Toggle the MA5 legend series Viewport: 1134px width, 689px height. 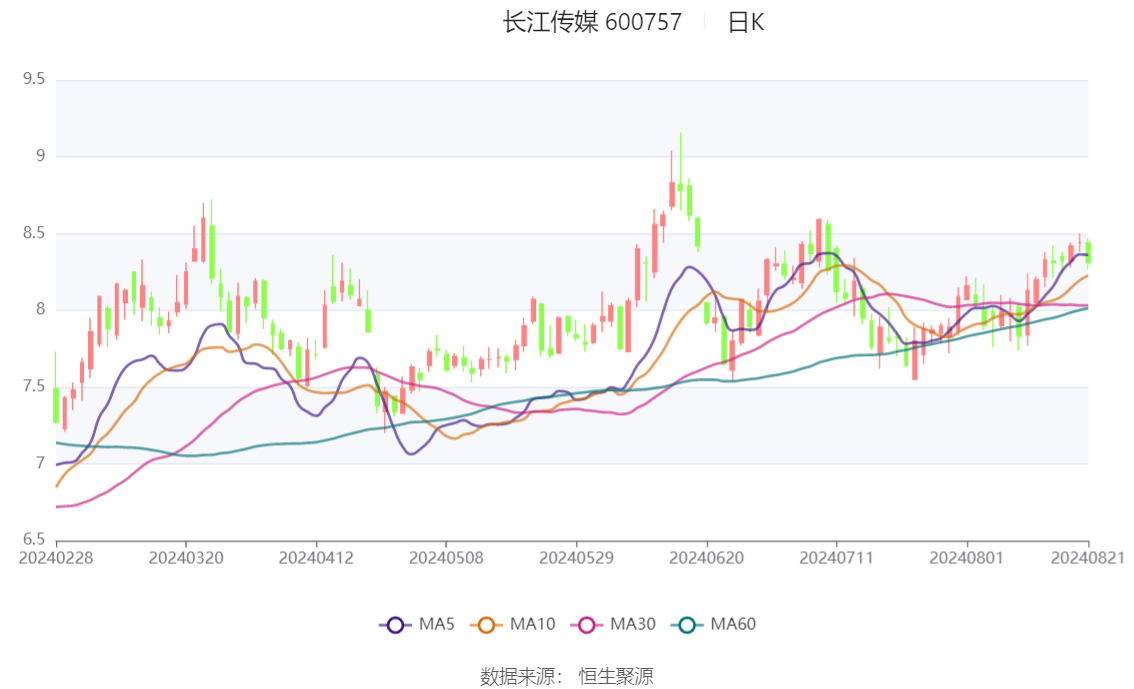tap(417, 625)
